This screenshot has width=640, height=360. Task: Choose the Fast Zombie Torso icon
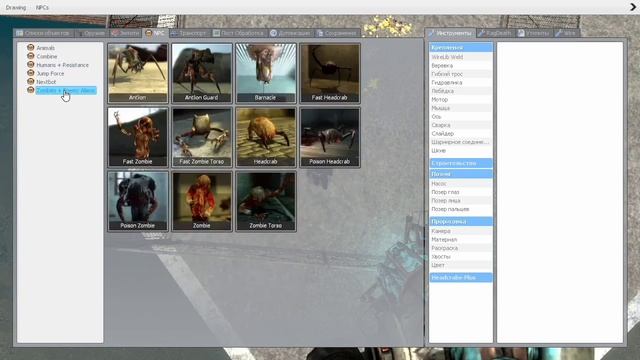(202, 137)
